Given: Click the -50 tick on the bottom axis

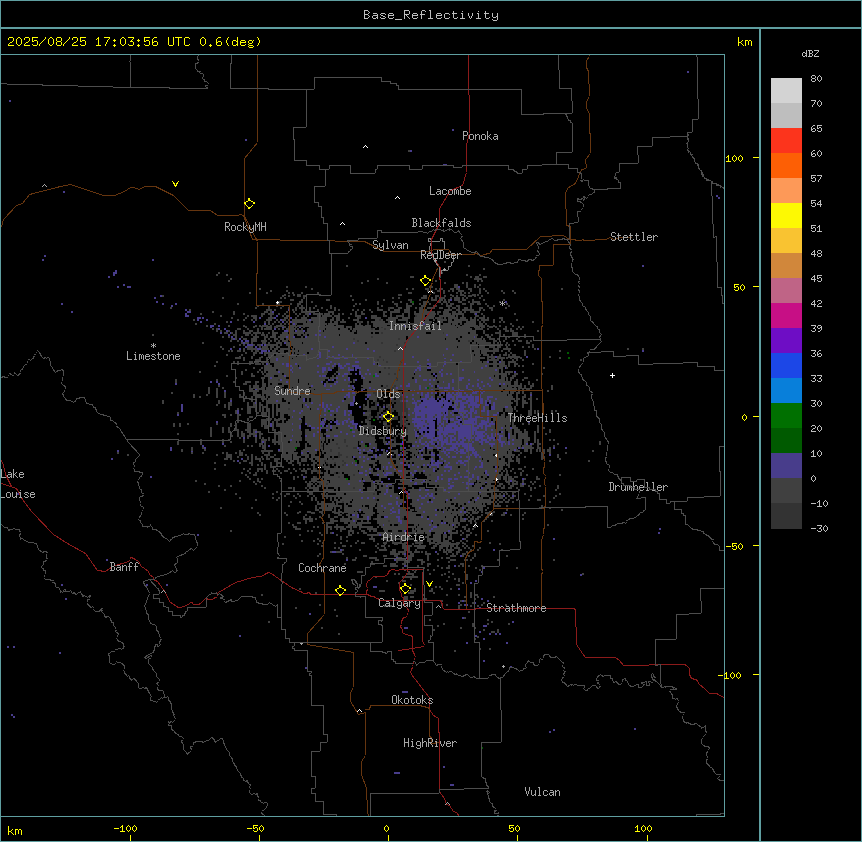Looking at the screenshot, I should pyautogui.click(x=255, y=828).
